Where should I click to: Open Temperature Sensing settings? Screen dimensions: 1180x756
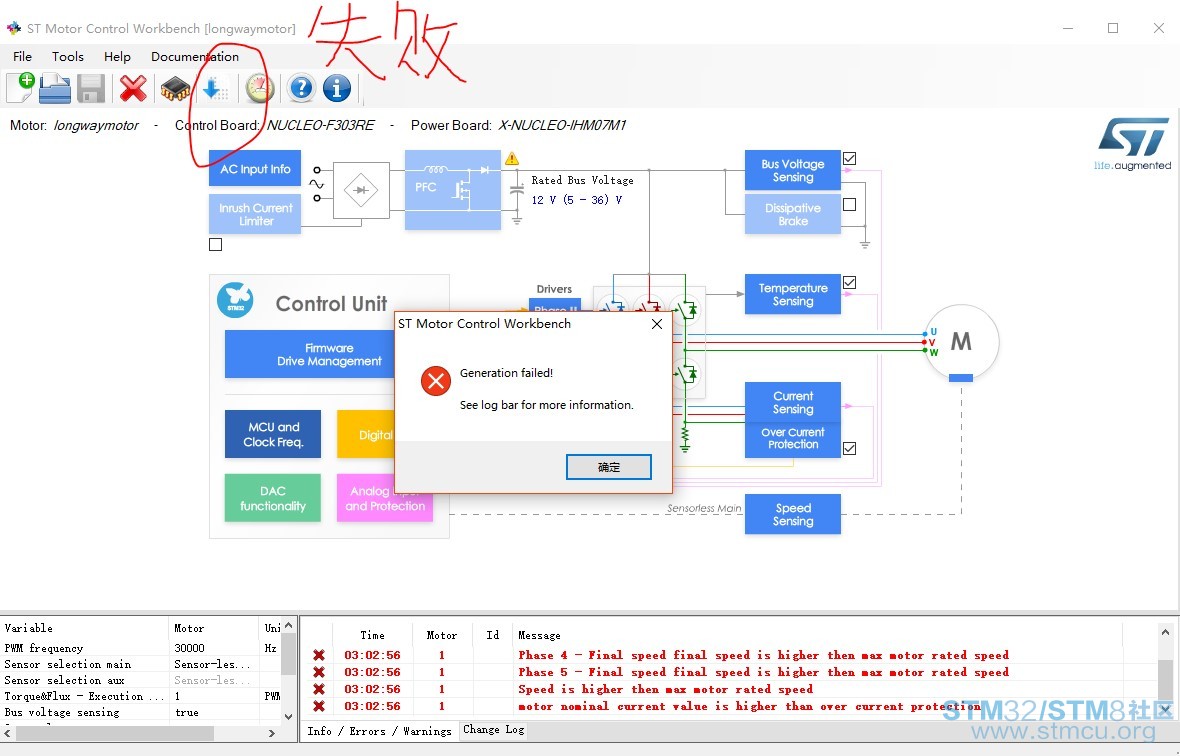tap(792, 294)
